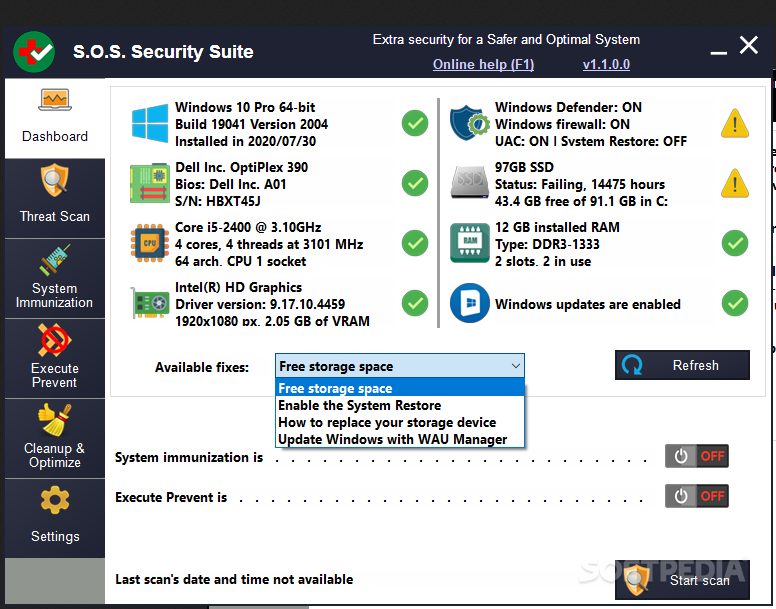Click green checkmark beside installed RAM
776x609 pixels.
735,243
